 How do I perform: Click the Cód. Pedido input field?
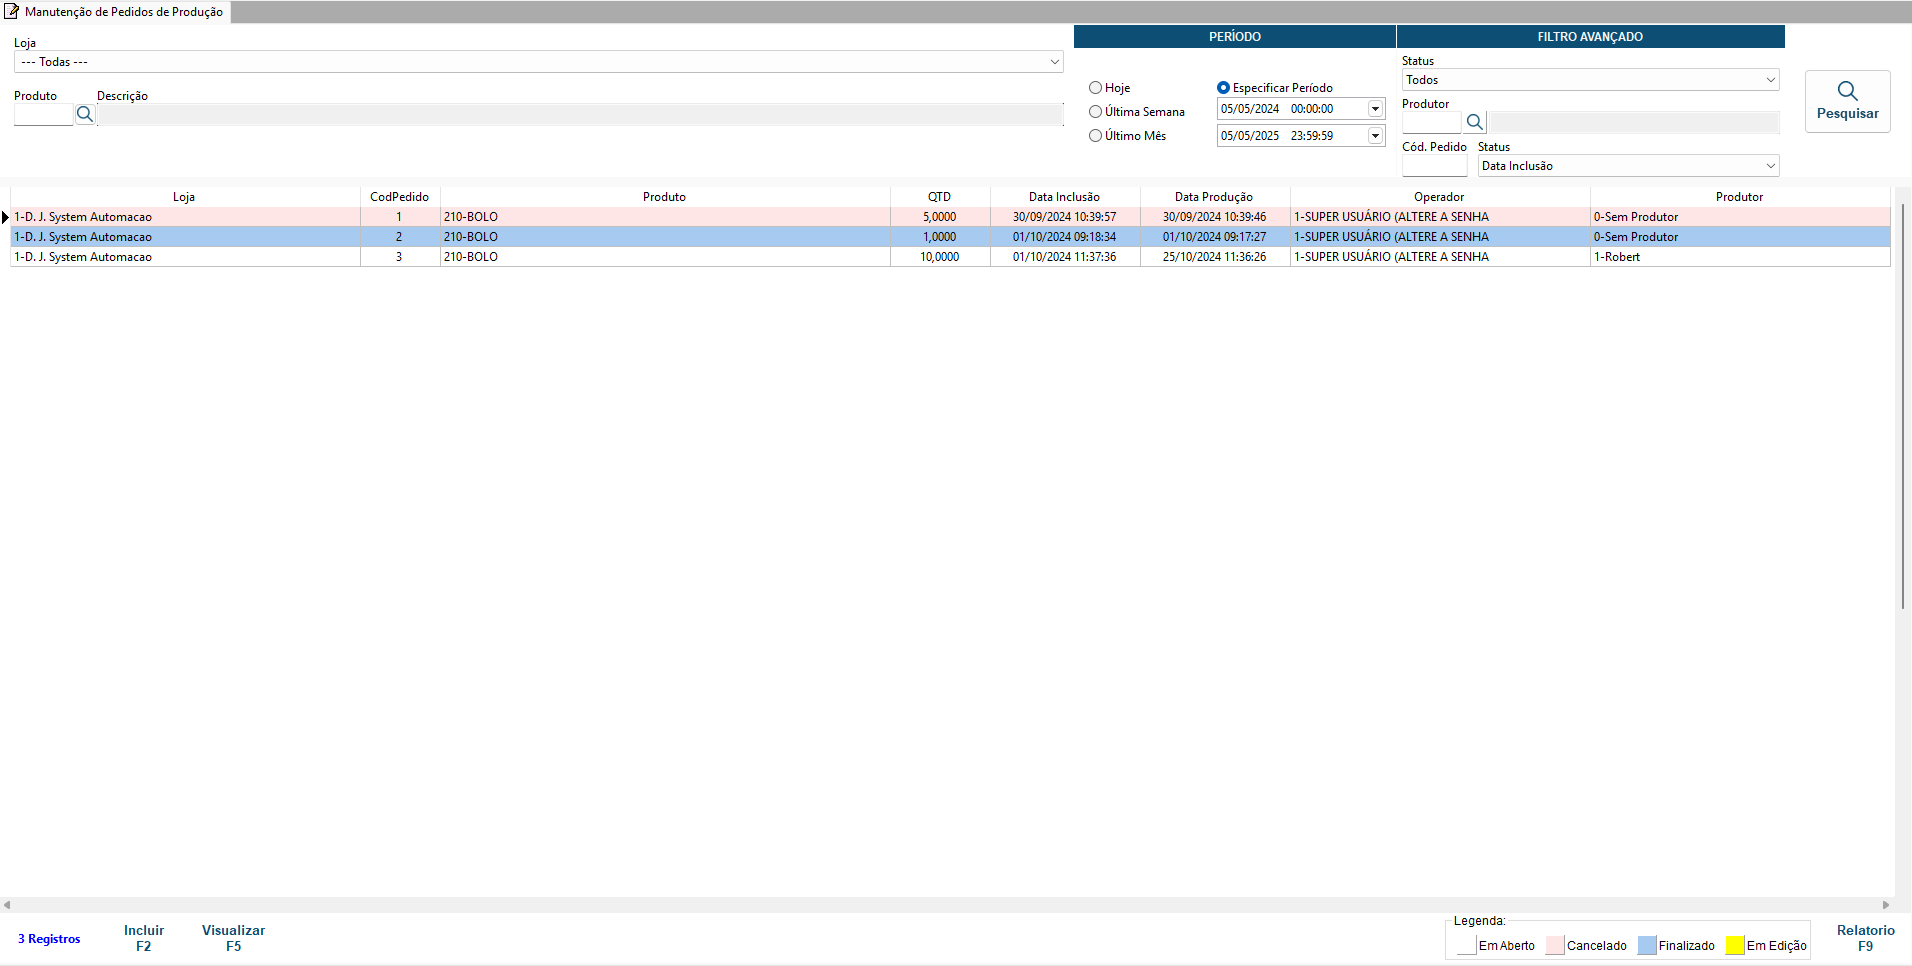pyautogui.click(x=1434, y=166)
